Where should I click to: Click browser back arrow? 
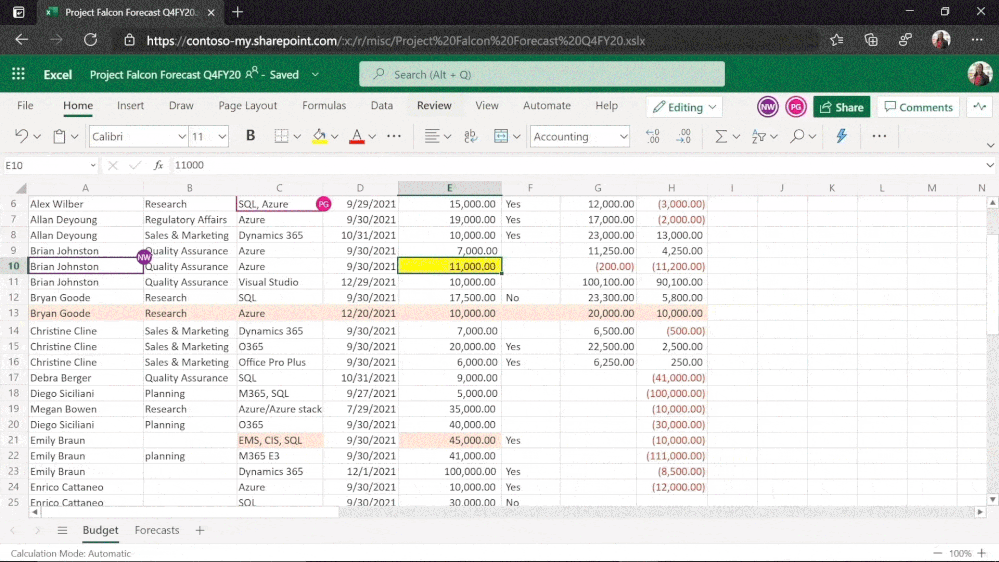click(22, 40)
